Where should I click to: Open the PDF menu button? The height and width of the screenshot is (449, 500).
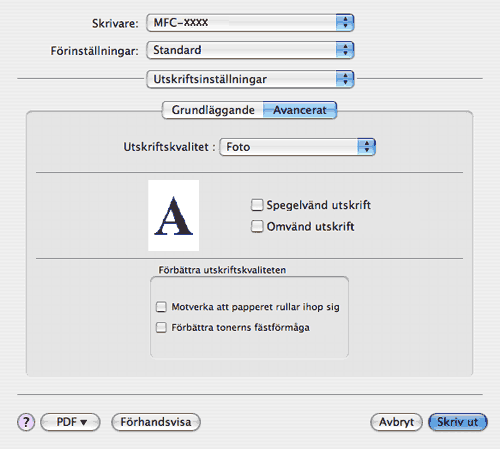coord(70,422)
